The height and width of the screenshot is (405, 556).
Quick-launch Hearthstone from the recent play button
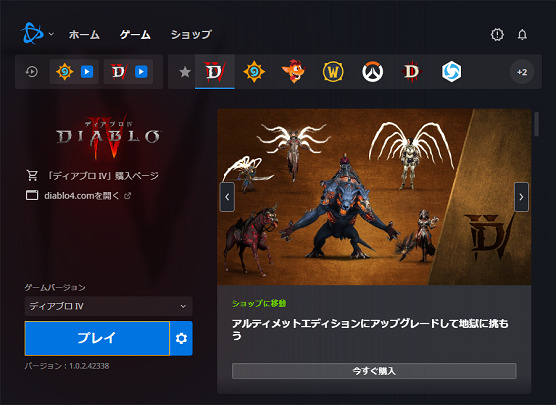point(87,72)
